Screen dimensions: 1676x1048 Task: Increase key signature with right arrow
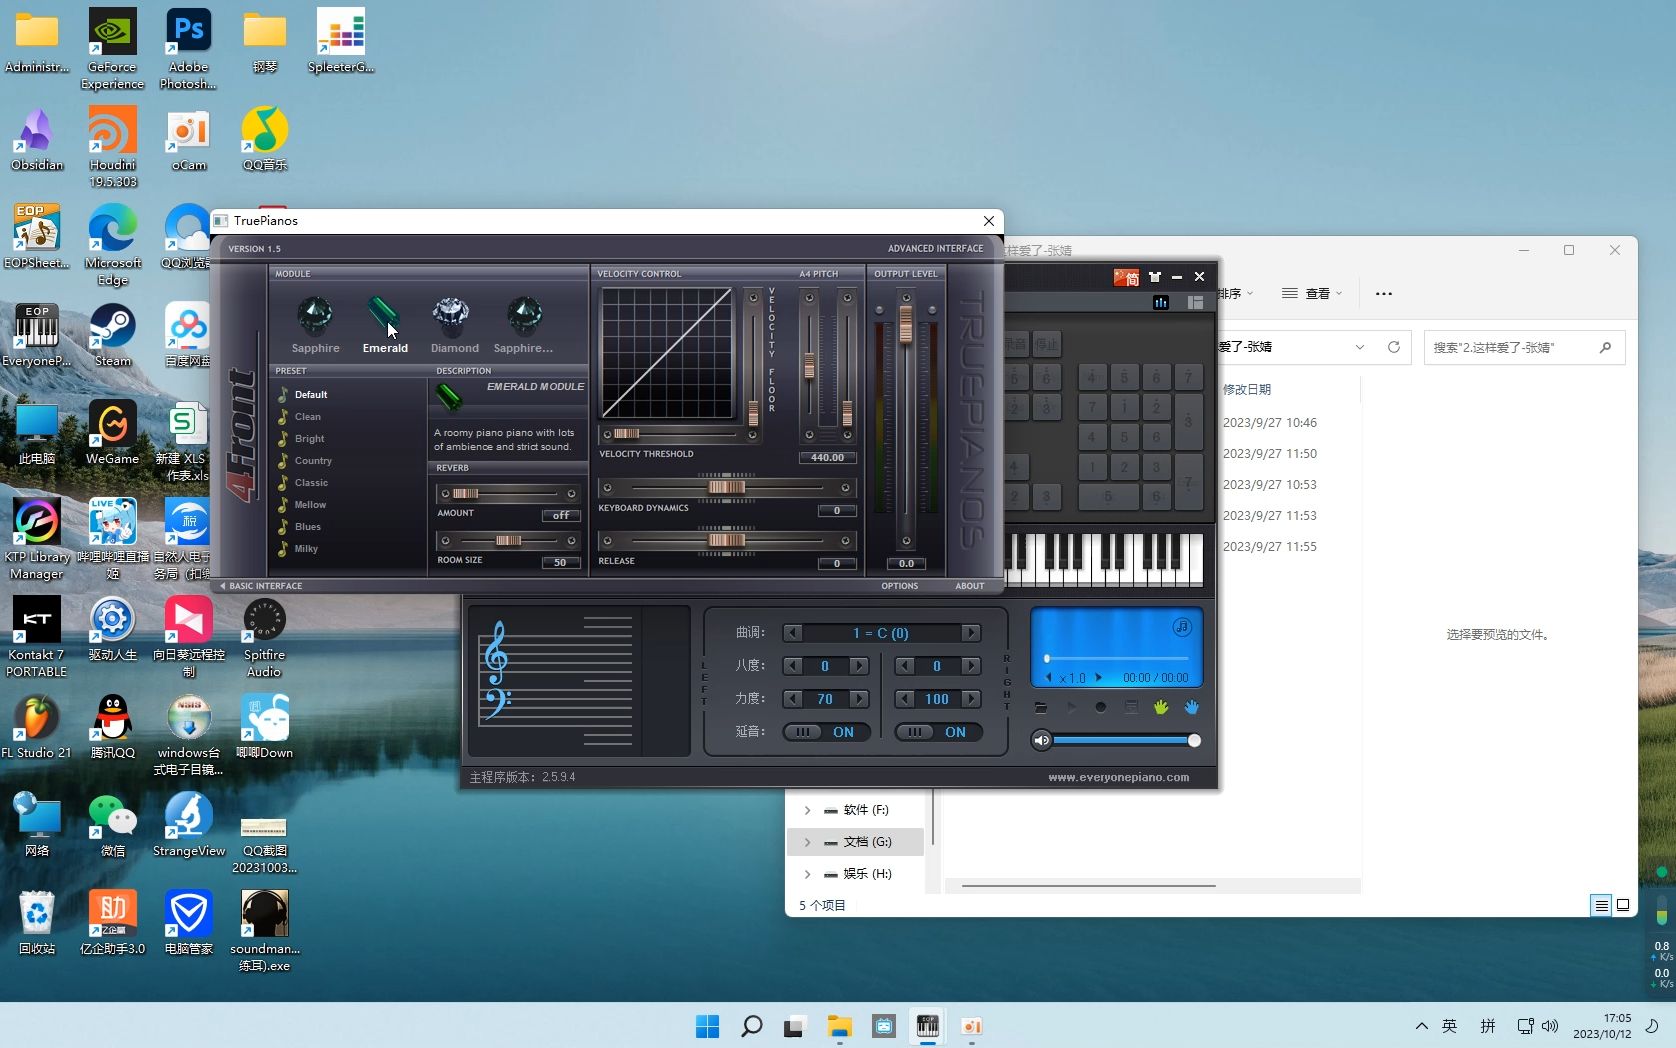971,633
